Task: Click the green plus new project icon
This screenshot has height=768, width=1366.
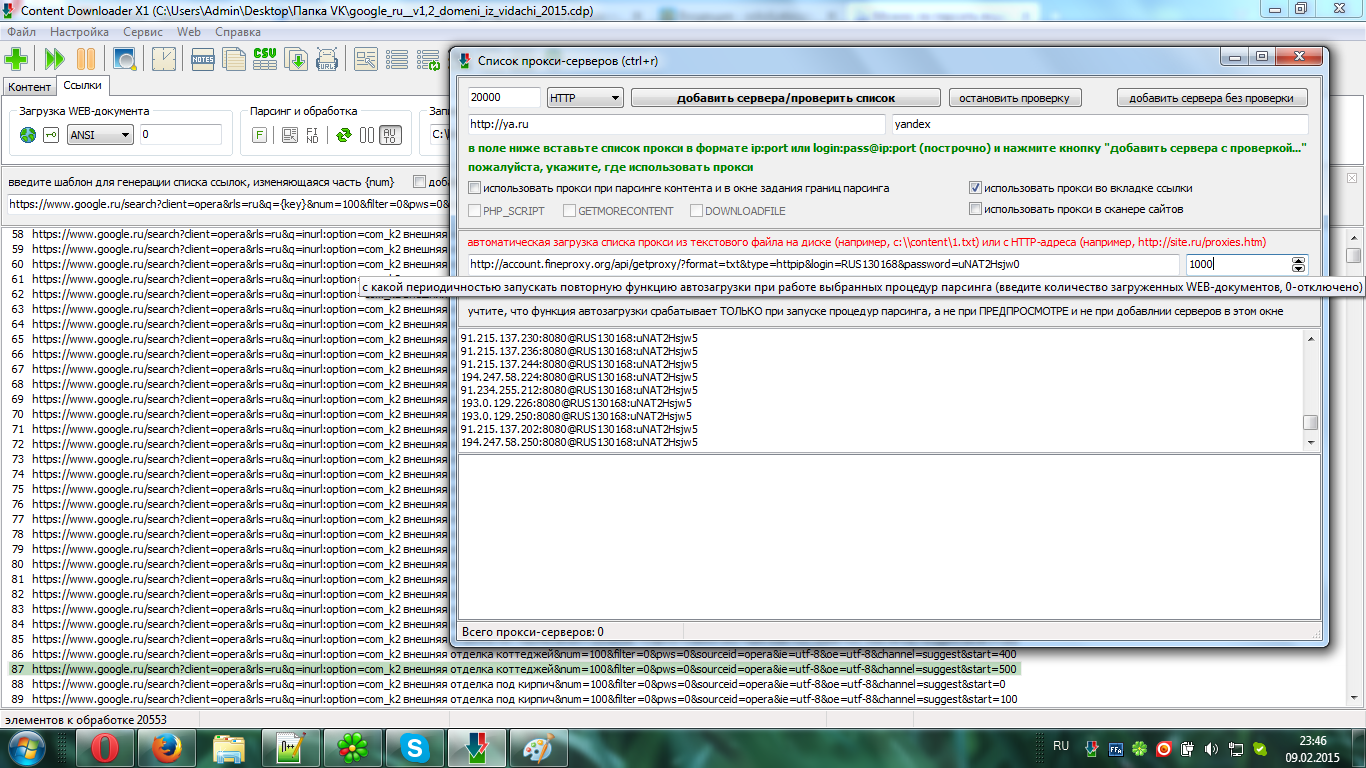Action: tap(16, 59)
